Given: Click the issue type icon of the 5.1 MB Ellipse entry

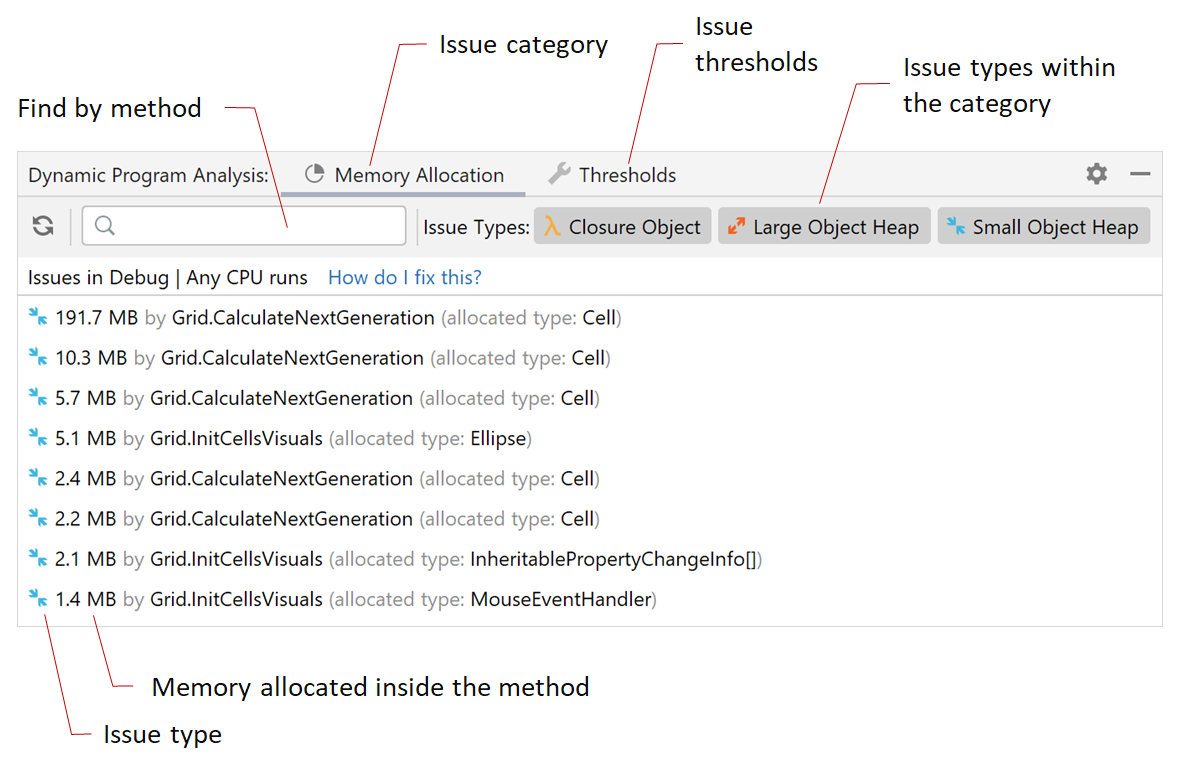Looking at the screenshot, I should pyautogui.click(x=38, y=438).
